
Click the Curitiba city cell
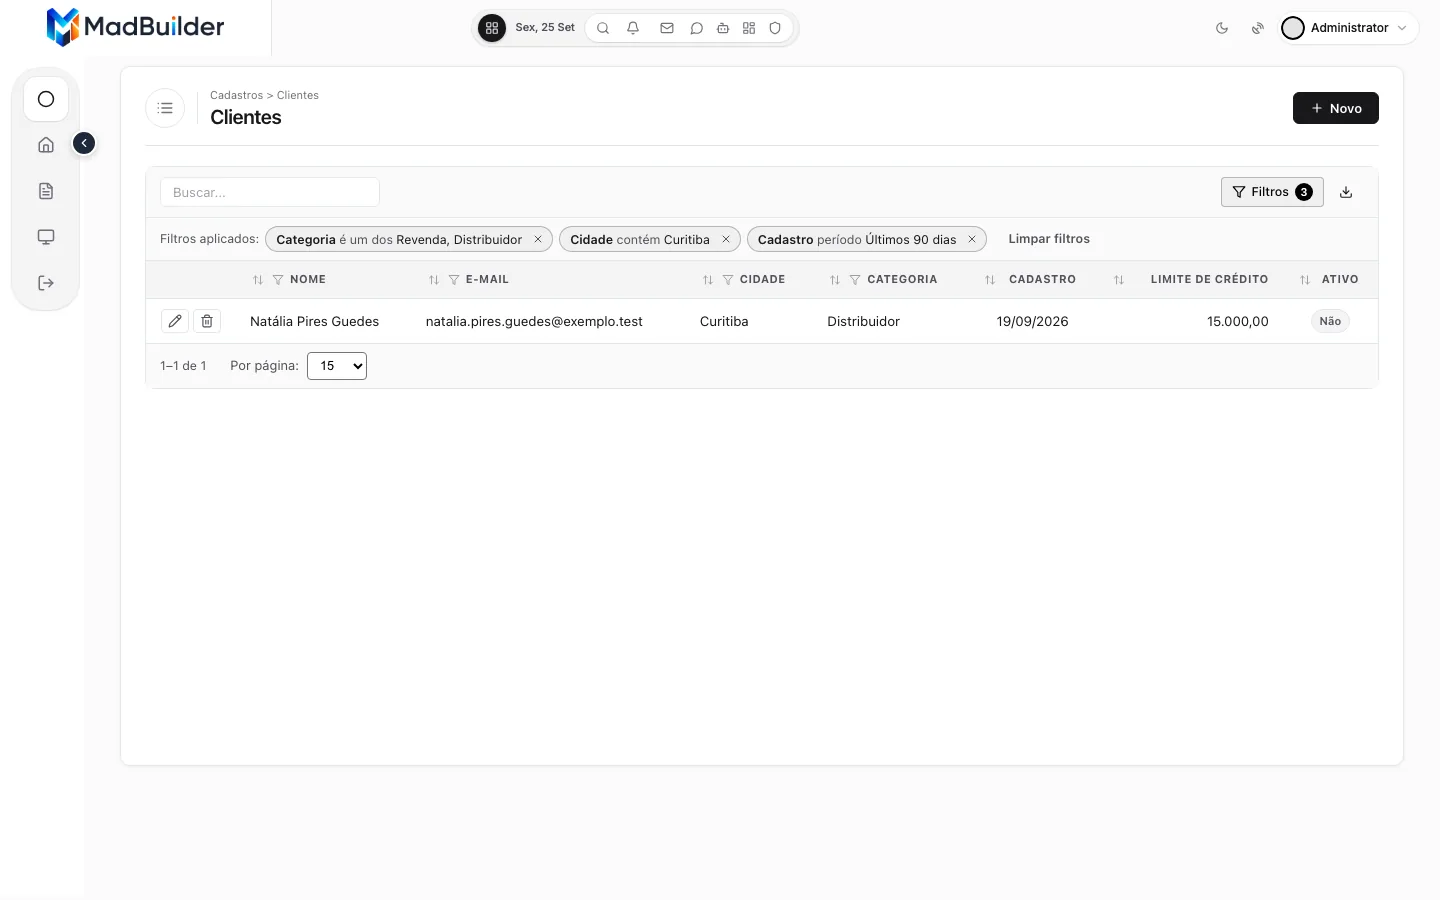[x=724, y=321]
